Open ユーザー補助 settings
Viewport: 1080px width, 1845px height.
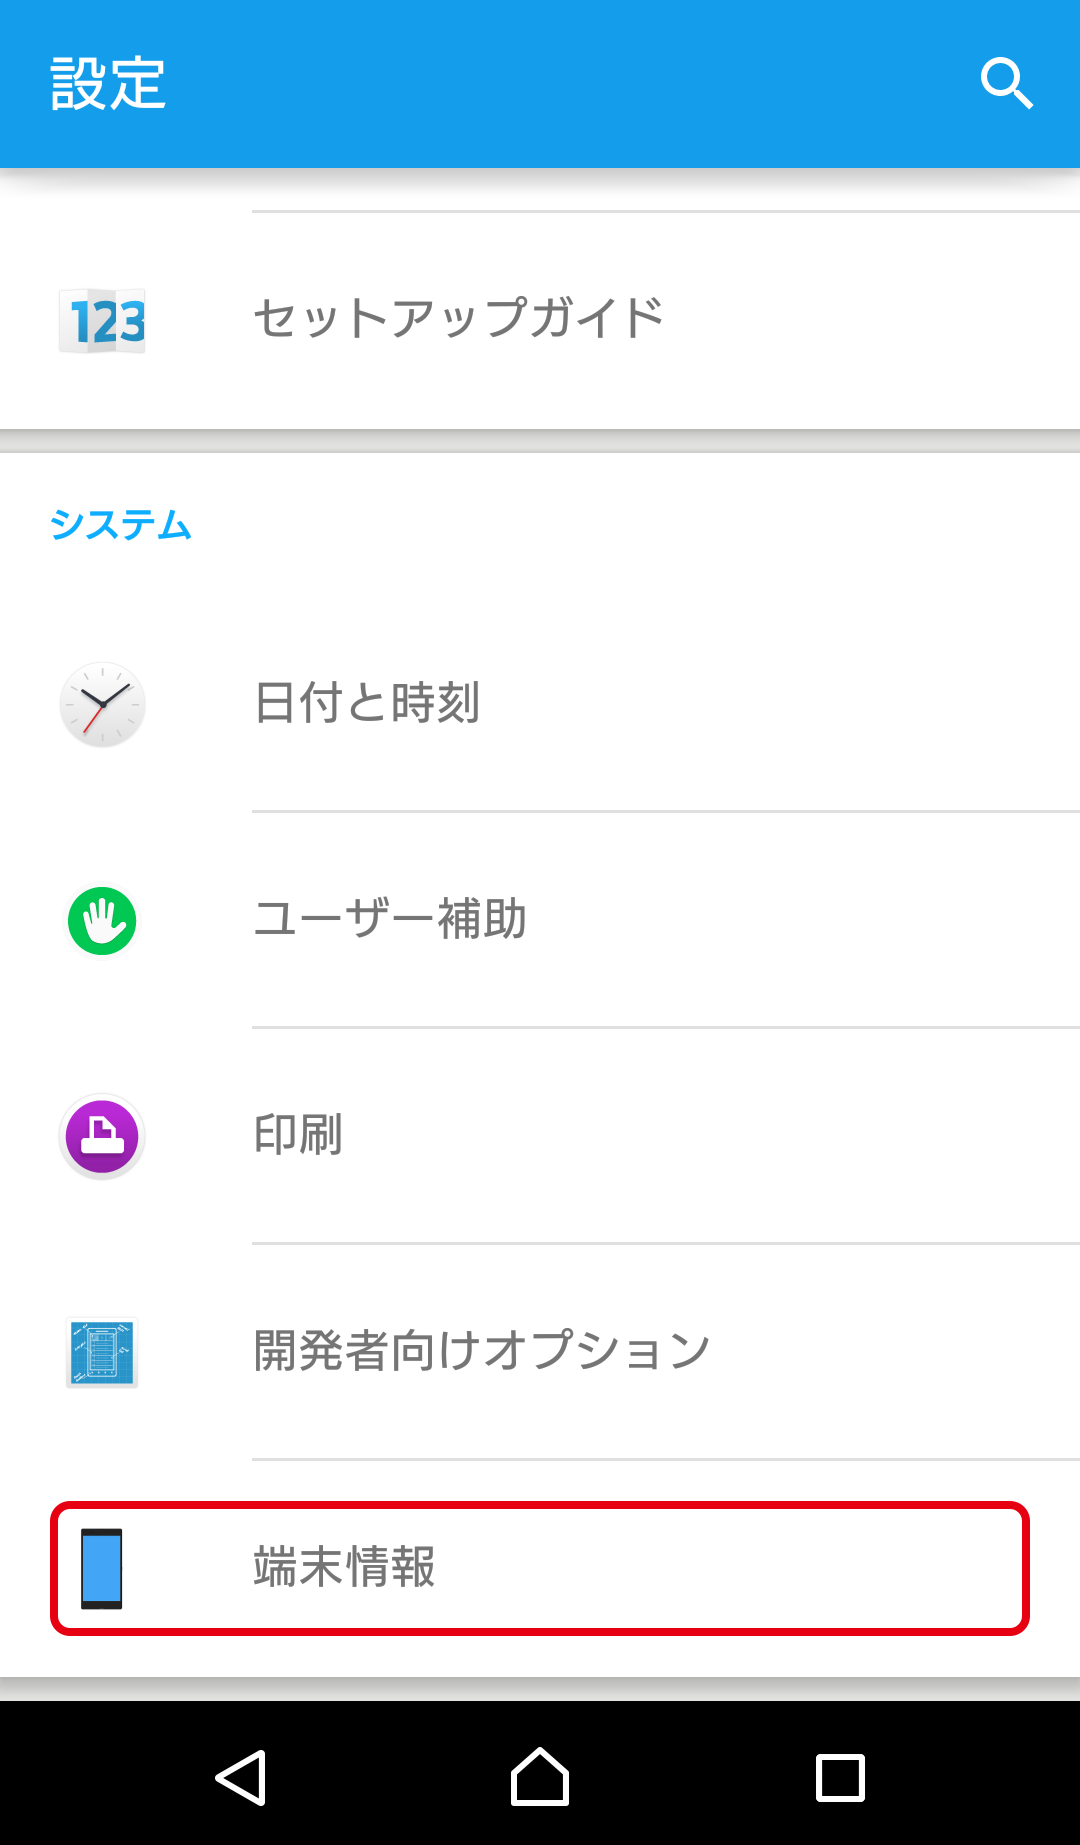tap(540, 920)
